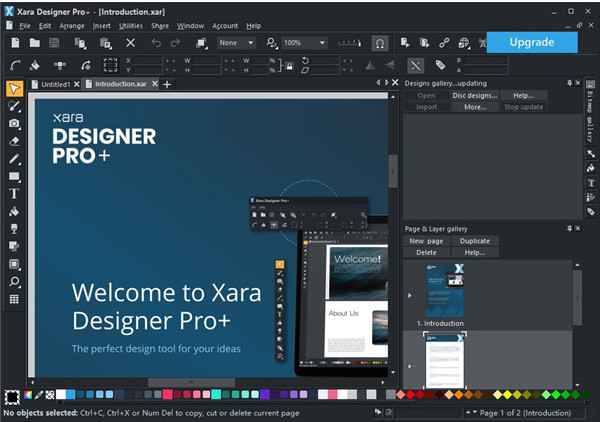Click the Save disk icon
Viewport: 600px width, 422px height.
click(x=54, y=42)
